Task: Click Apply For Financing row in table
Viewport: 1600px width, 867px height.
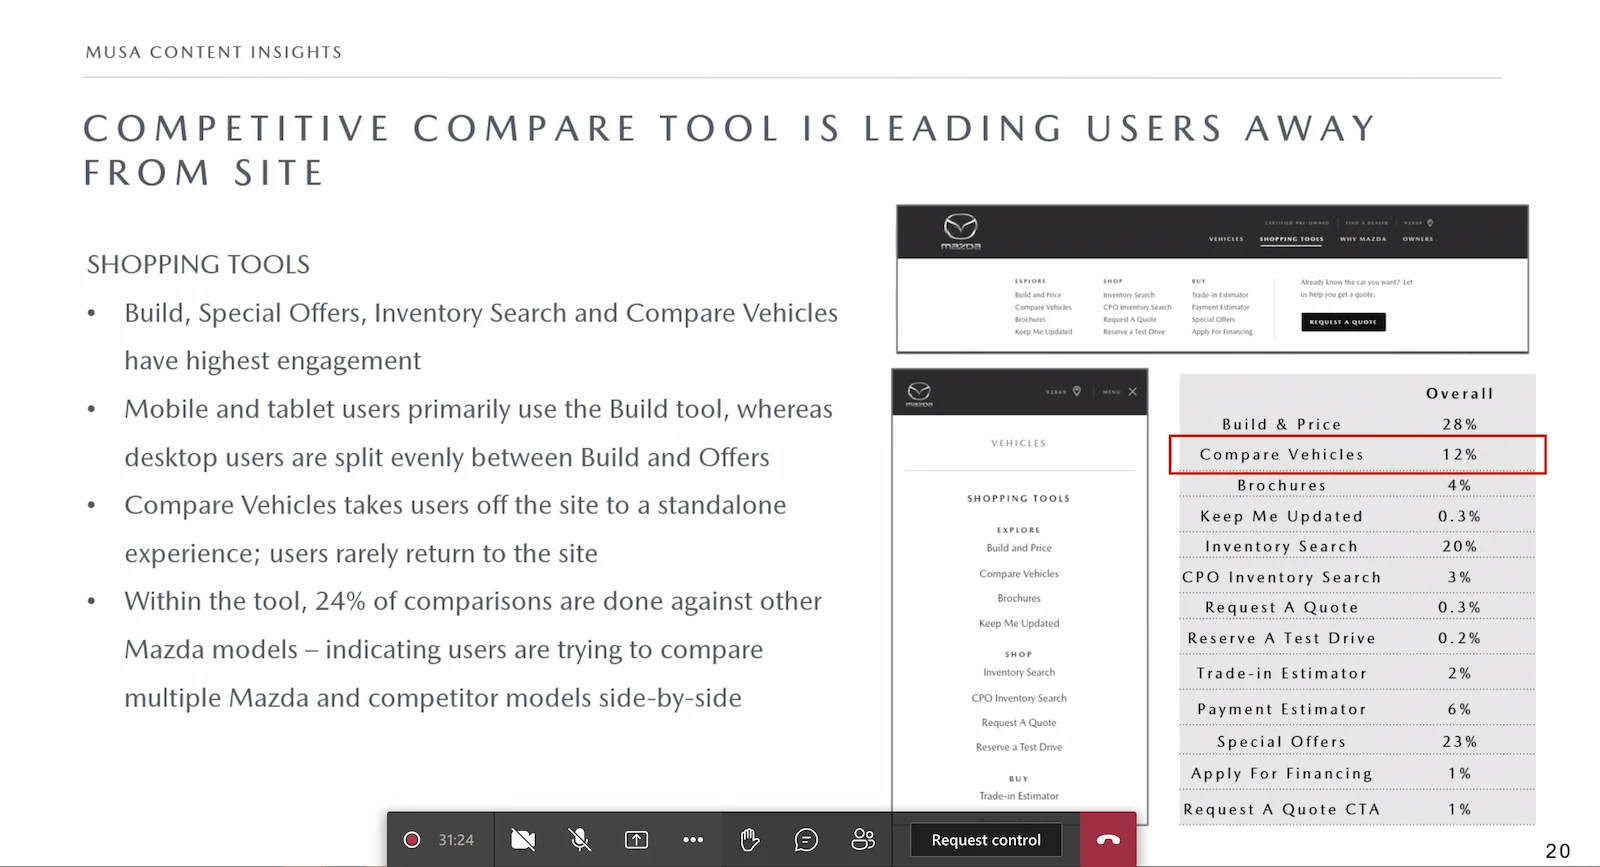Action: coord(1357,773)
